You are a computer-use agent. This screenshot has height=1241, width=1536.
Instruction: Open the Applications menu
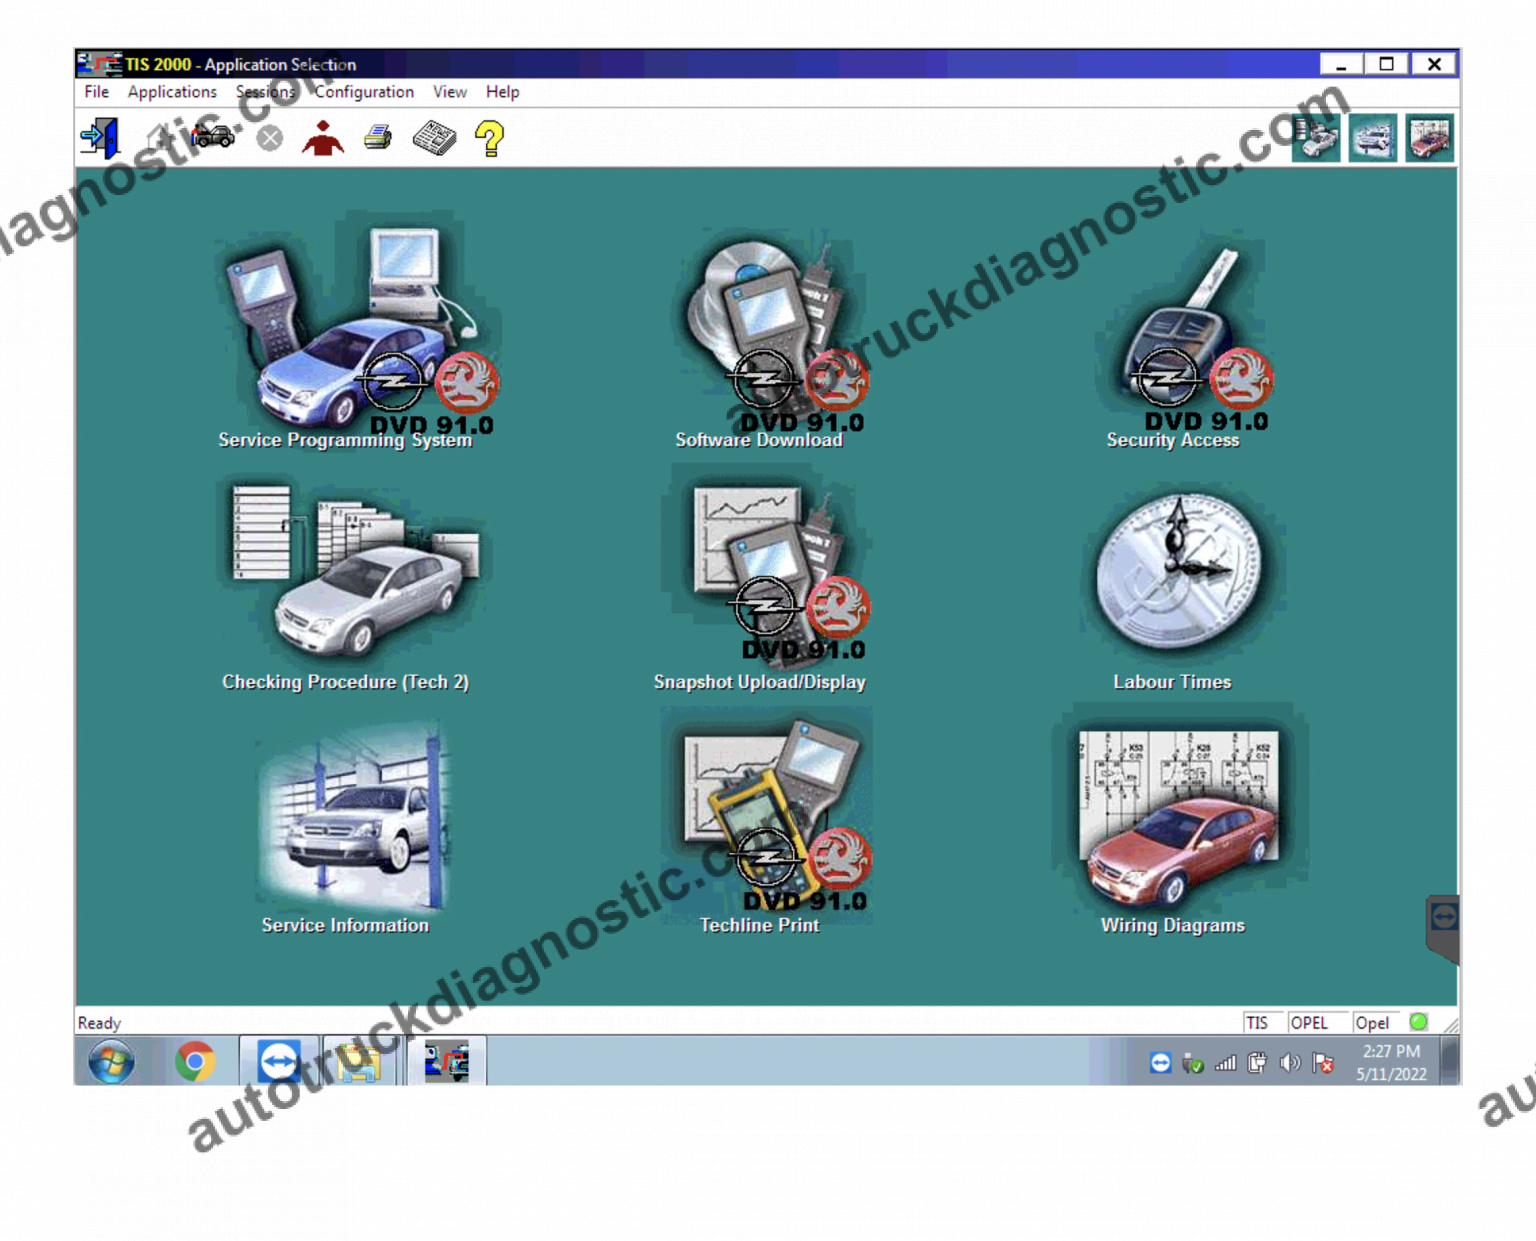(172, 92)
